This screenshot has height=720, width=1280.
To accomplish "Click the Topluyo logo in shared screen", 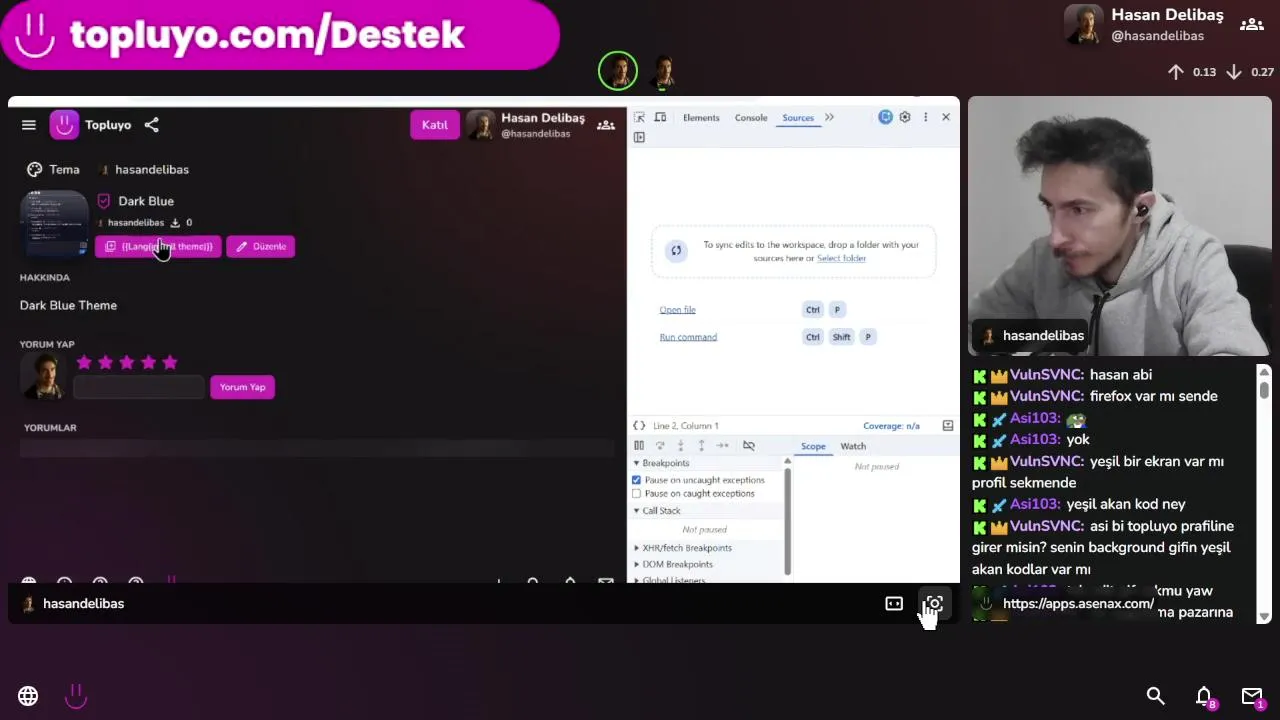I will pos(65,125).
